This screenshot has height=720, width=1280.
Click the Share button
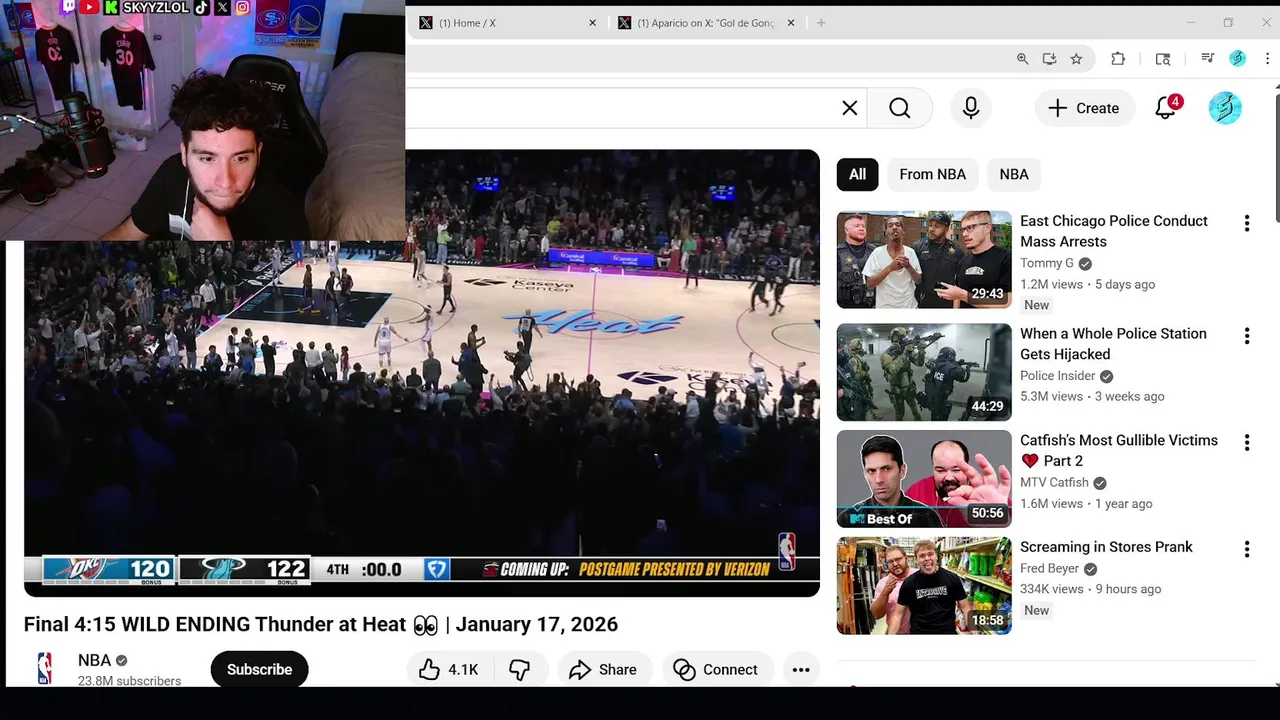point(603,670)
